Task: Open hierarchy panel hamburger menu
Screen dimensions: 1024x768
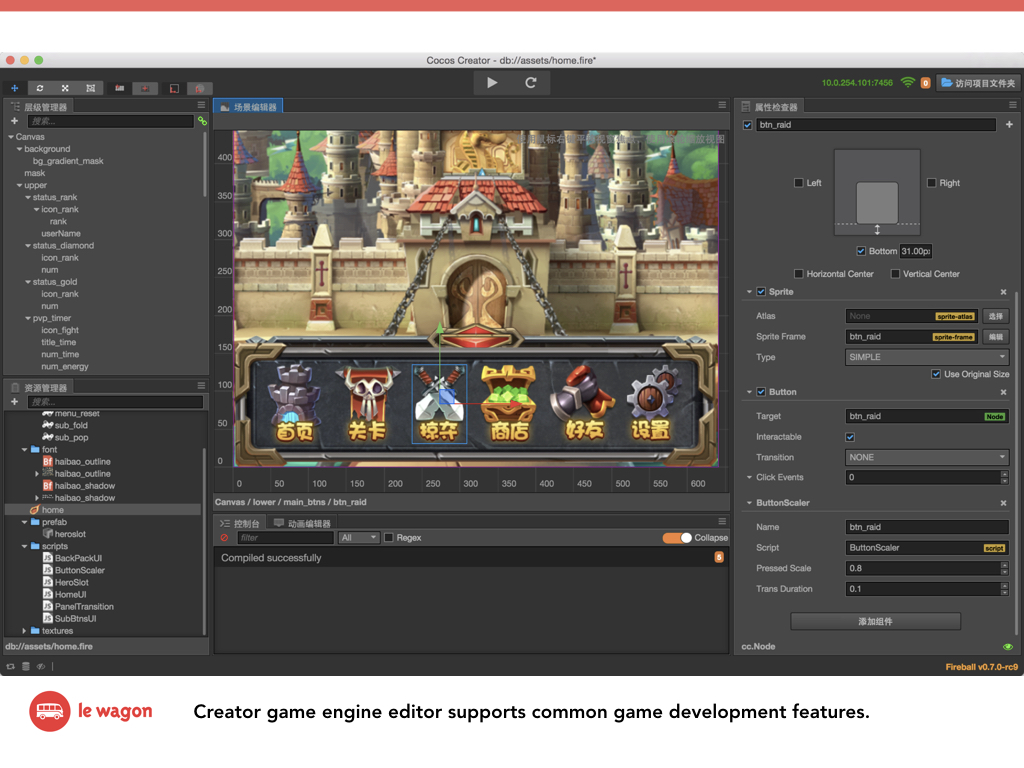Action: [201, 105]
